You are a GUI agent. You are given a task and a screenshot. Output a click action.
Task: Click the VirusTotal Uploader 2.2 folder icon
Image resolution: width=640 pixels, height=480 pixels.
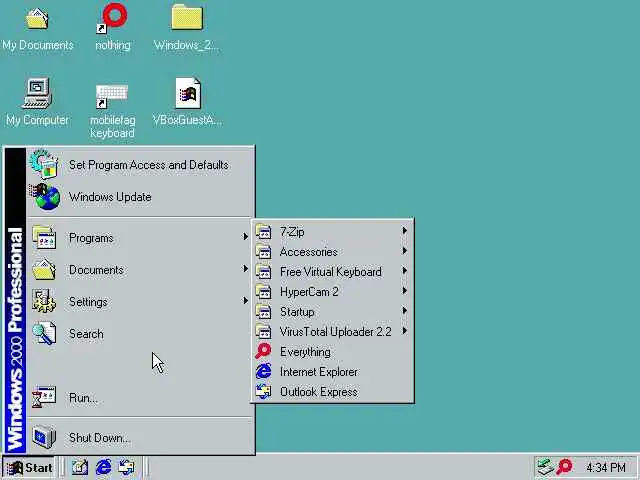[x=263, y=331]
